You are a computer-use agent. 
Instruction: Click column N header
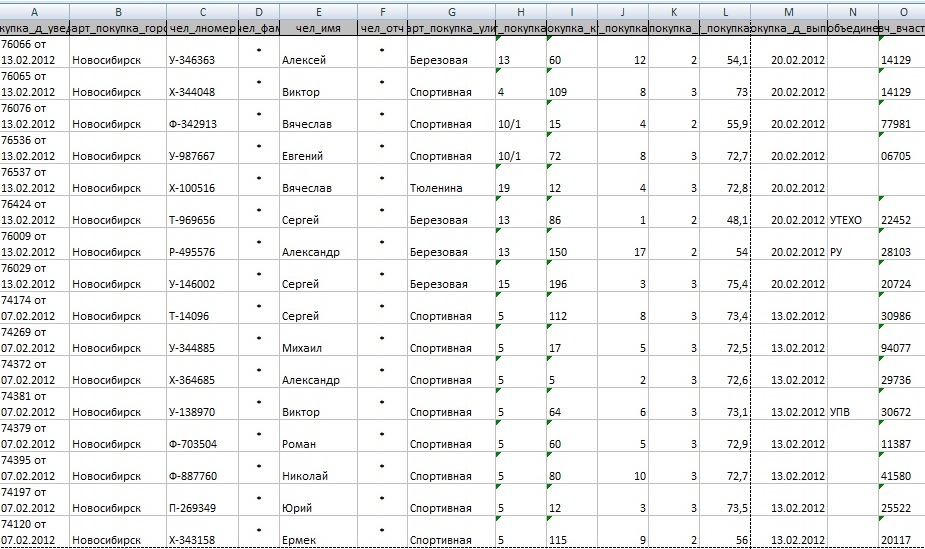(853, 11)
